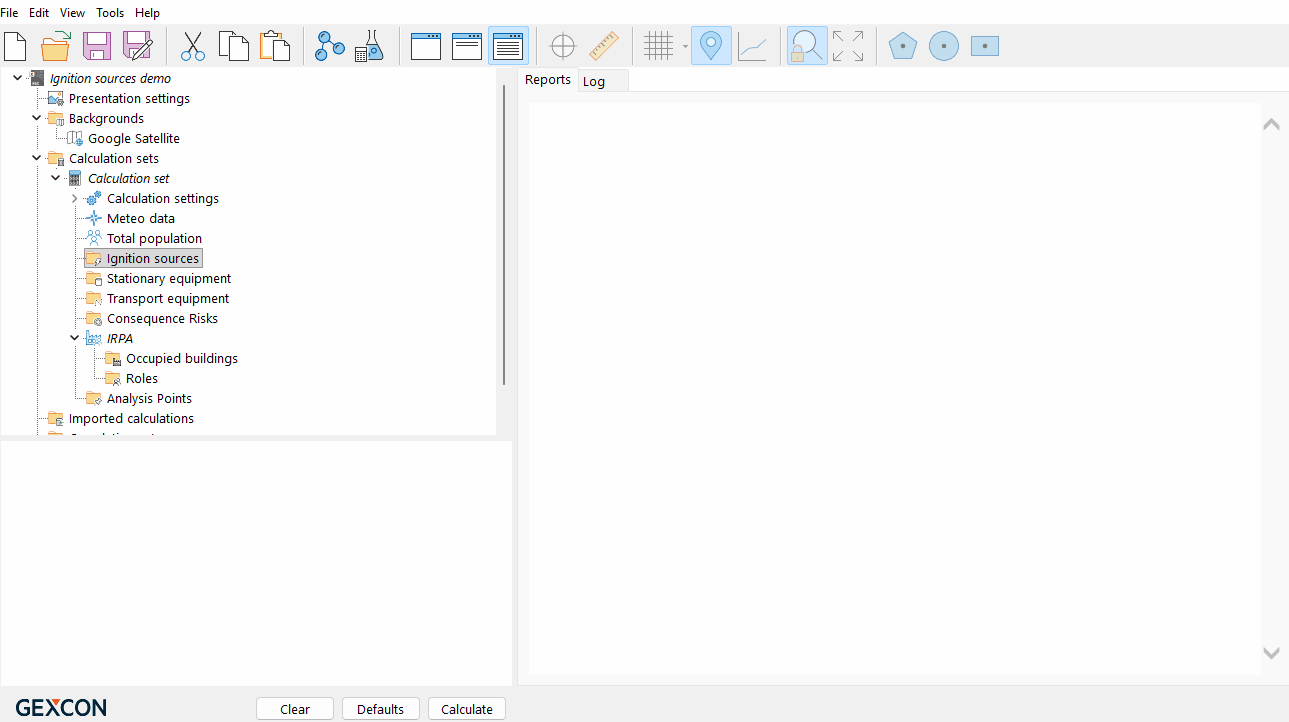Click the Meteo data wind icon

(x=94, y=218)
